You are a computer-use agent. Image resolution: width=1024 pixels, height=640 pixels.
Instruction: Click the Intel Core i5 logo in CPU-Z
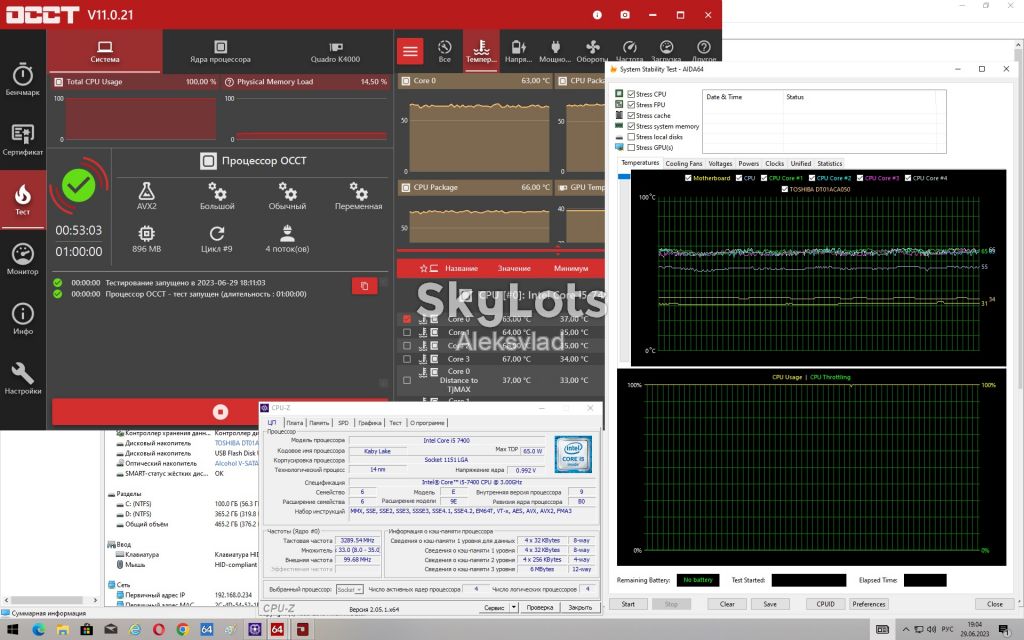573,454
